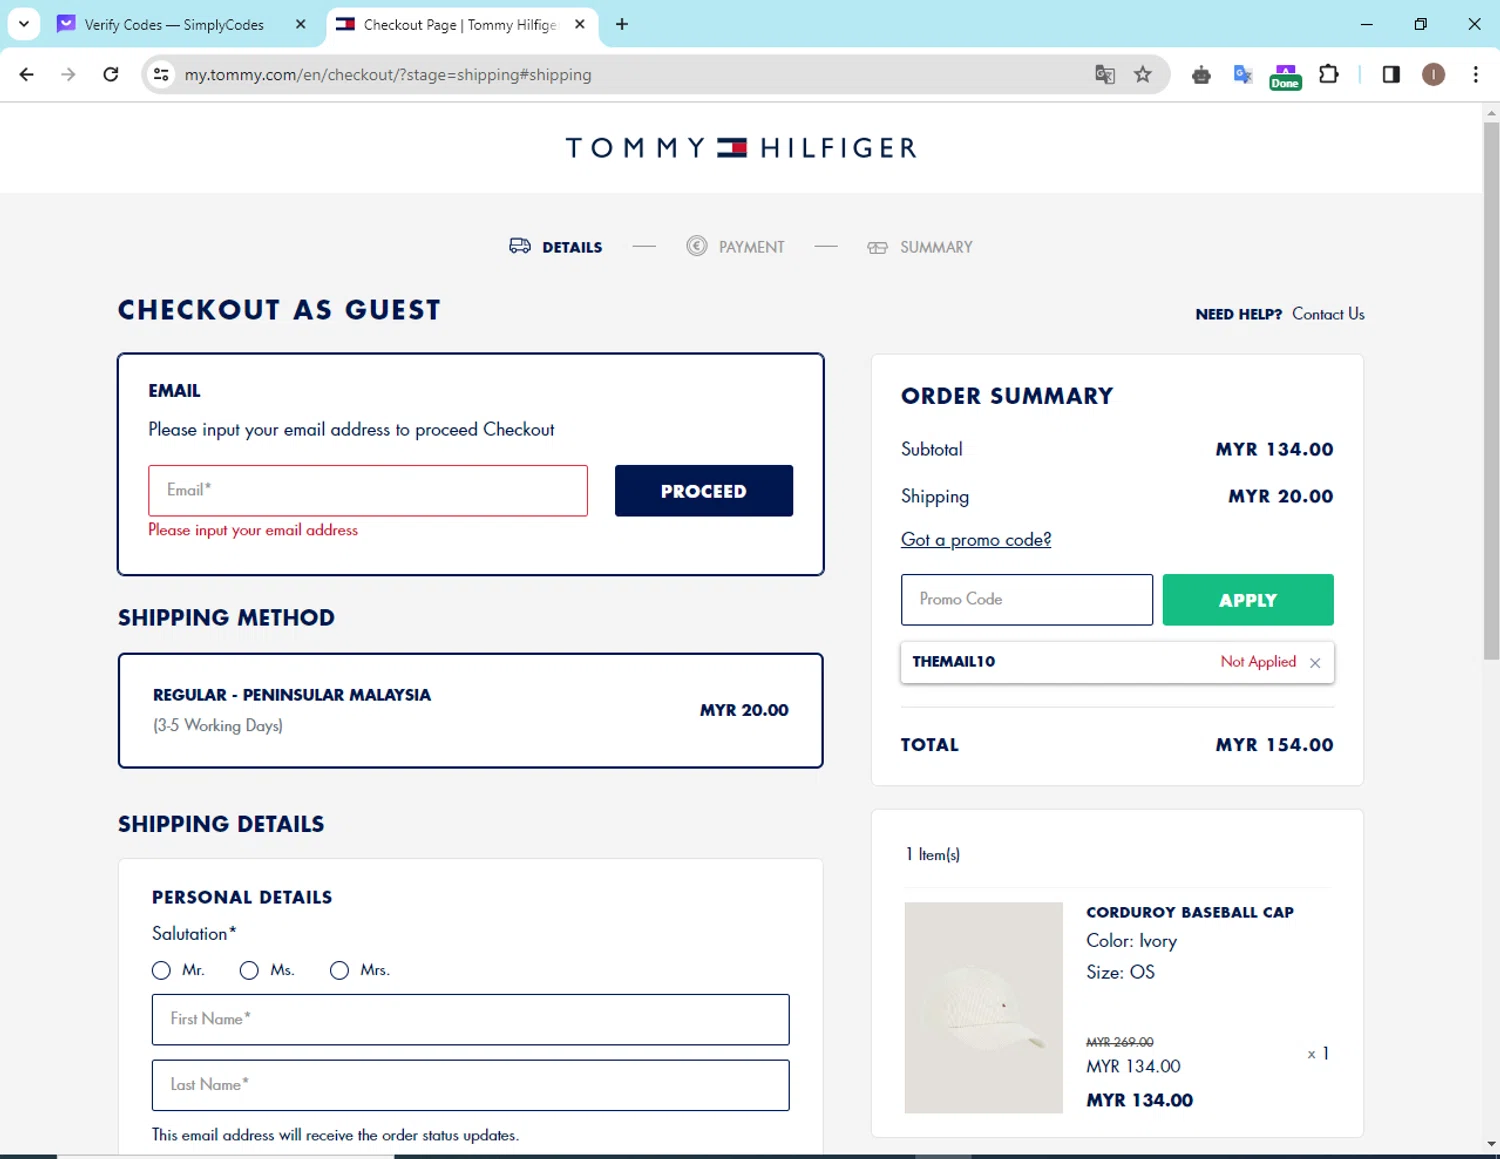
Task: Click the Summary step card icon
Action: (x=877, y=247)
